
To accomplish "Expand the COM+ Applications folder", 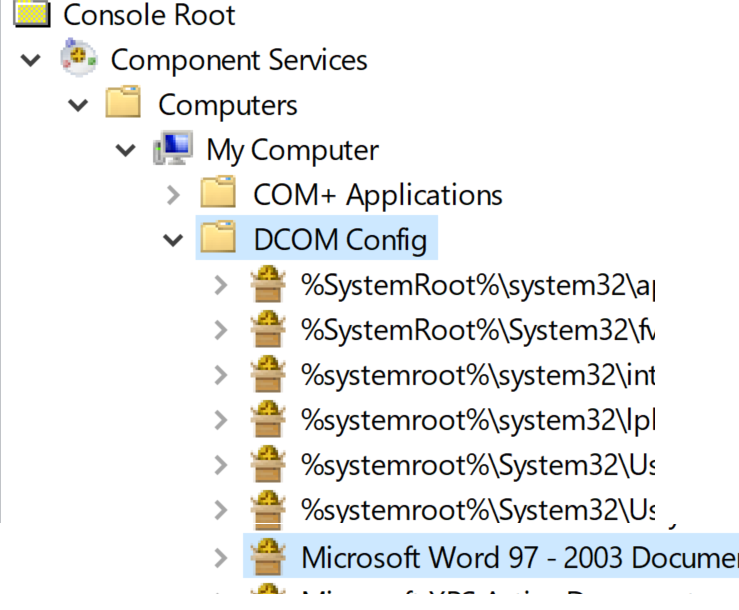I will coord(174,195).
